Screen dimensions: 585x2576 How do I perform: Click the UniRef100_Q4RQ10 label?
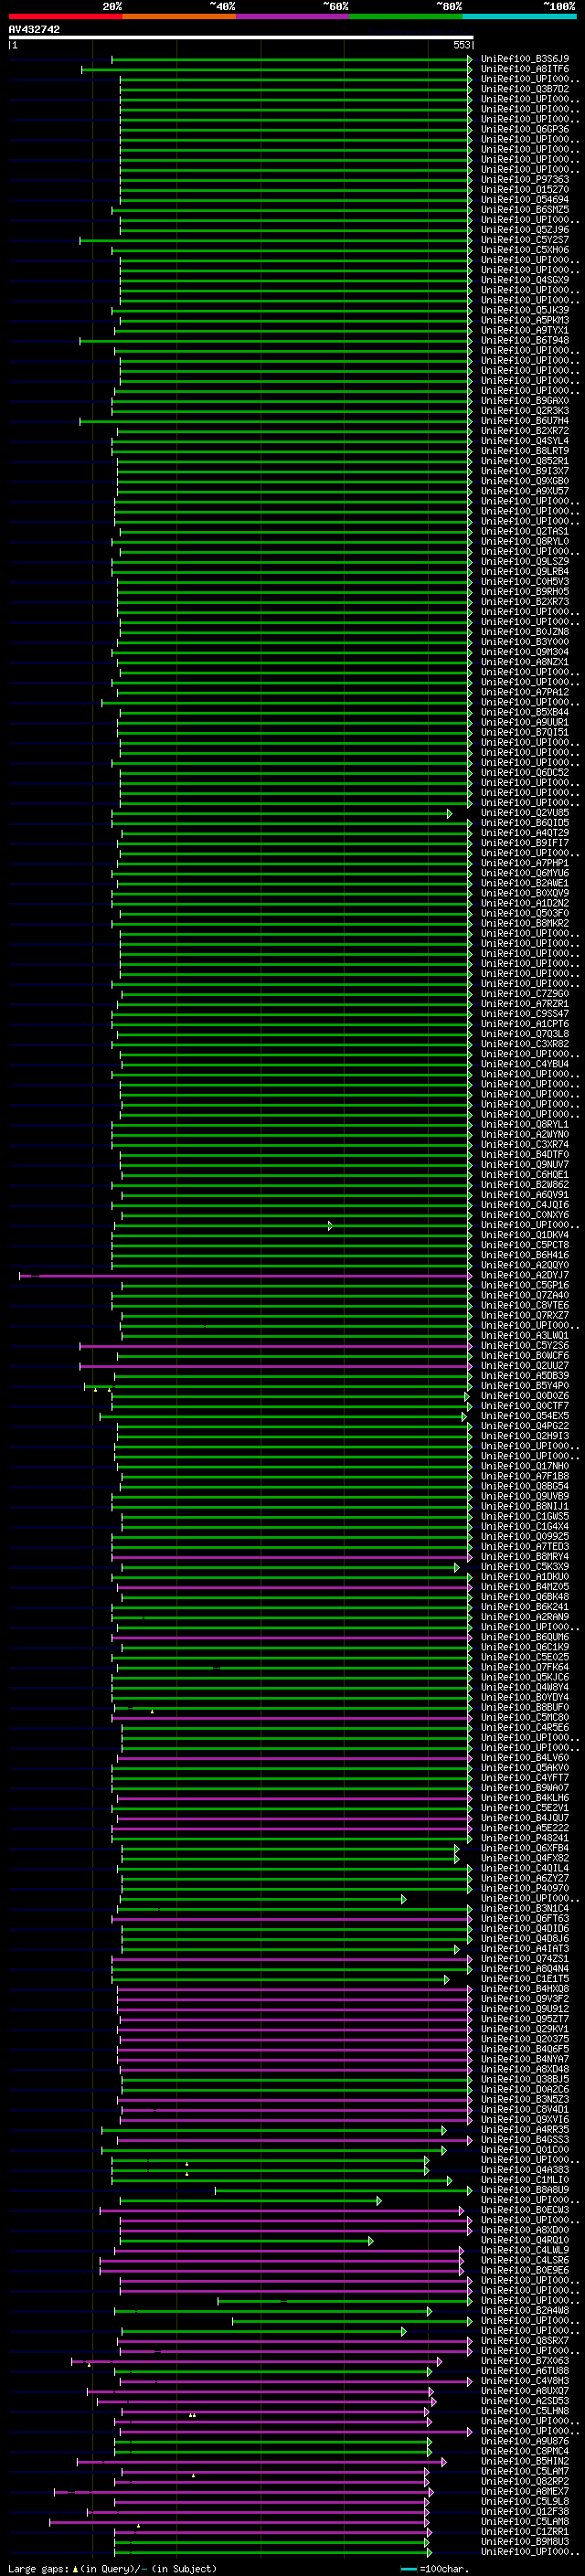click(x=524, y=2240)
